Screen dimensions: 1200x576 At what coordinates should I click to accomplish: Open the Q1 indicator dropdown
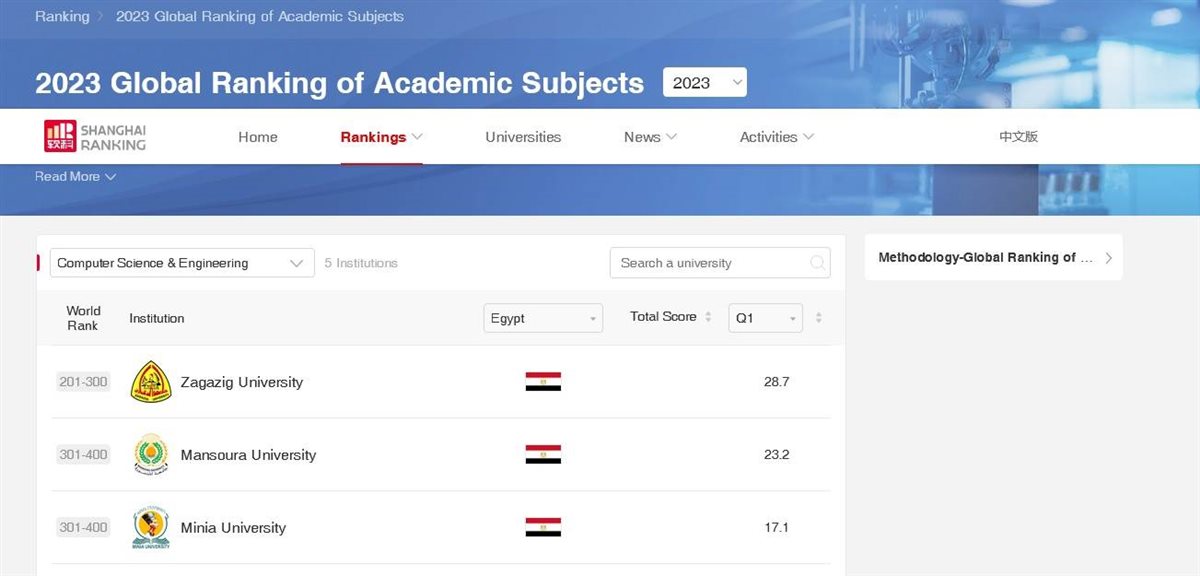[x=765, y=318]
